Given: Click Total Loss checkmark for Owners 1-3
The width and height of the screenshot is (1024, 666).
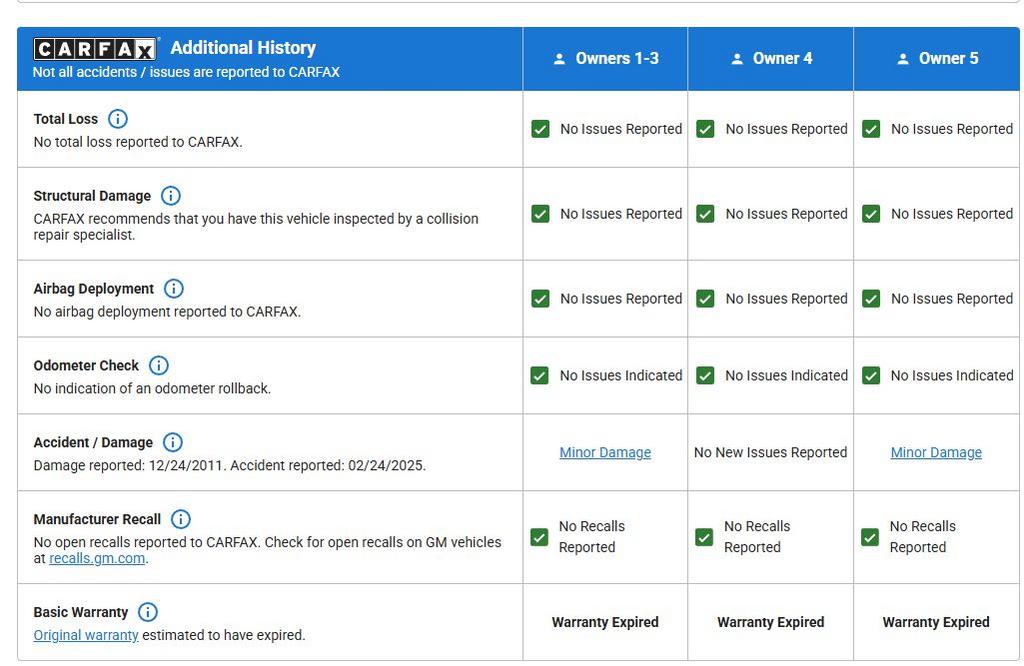Looking at the screenshot, I should click(540, 129).
